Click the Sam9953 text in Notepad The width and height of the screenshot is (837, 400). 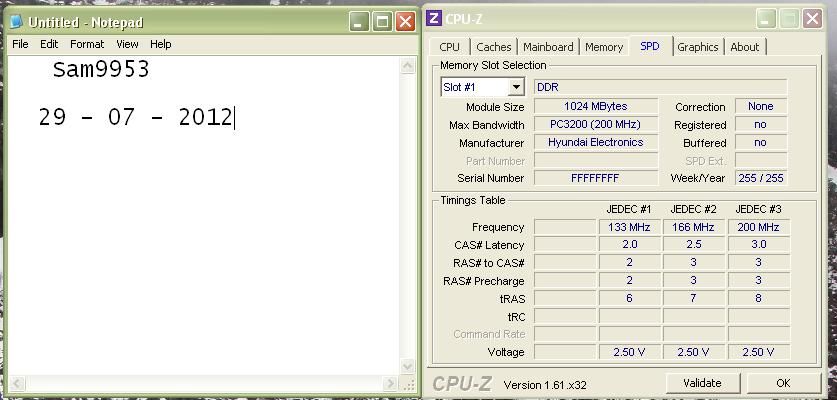(x=101, y=69)
